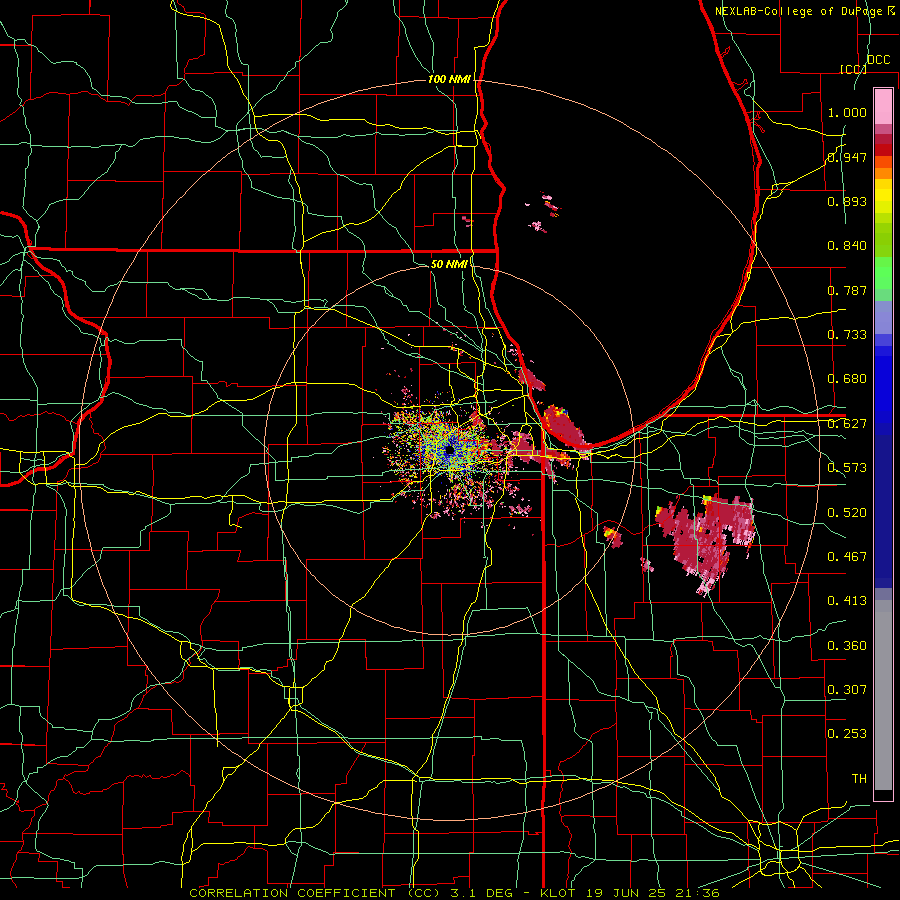The image size is (900, 900).
Task: Click the [CC] unit label above color bar
Action: 853,69
